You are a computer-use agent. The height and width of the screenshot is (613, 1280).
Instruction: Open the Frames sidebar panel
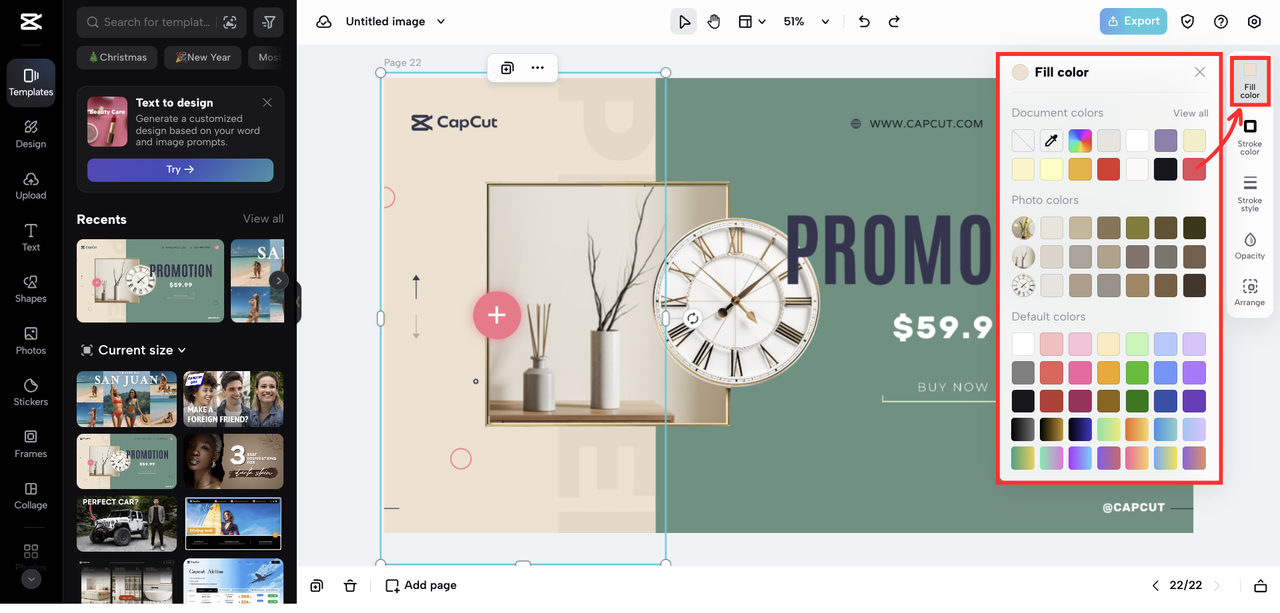point(31,444)
